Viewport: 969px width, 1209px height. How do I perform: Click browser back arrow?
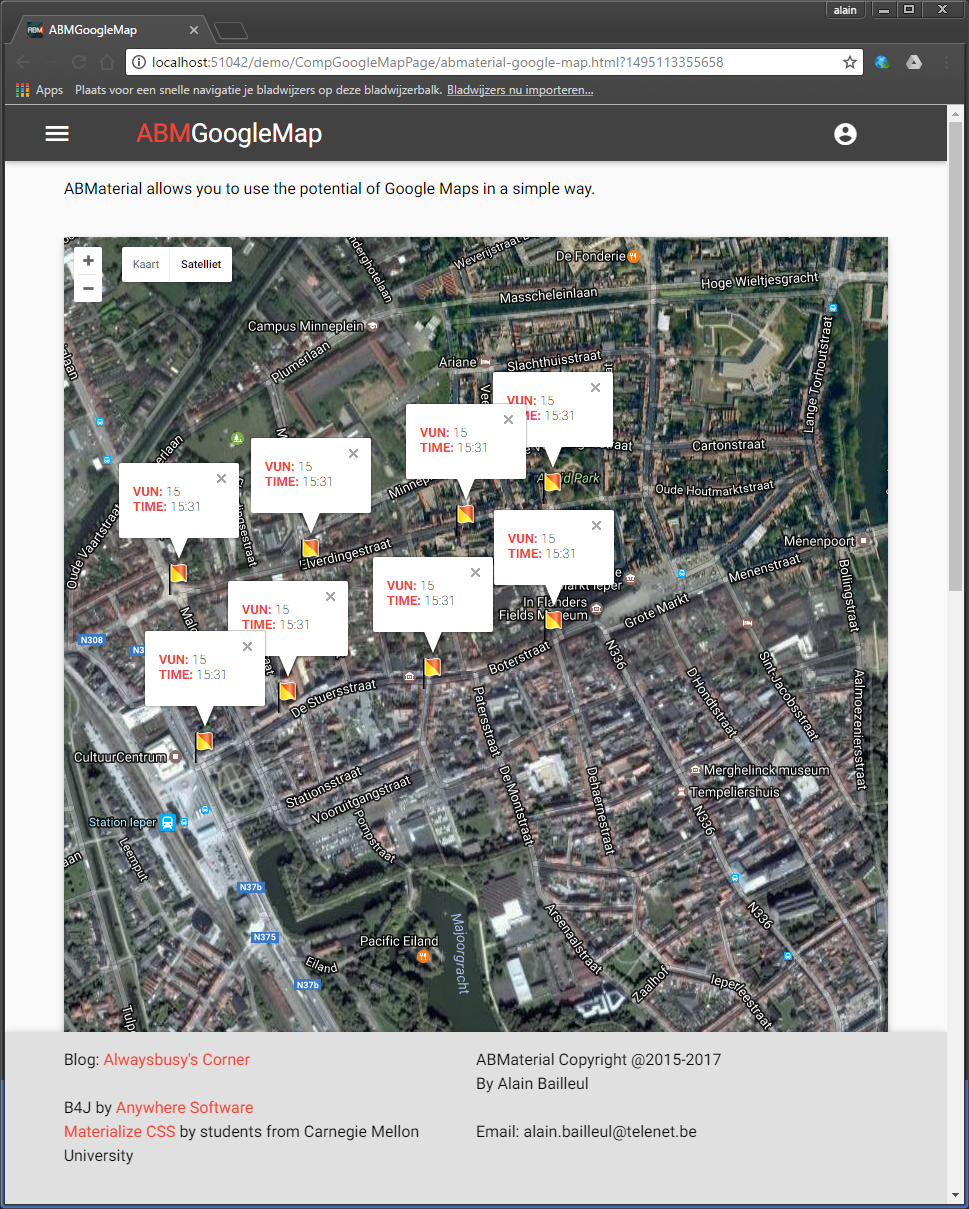[x=24, y=62]
